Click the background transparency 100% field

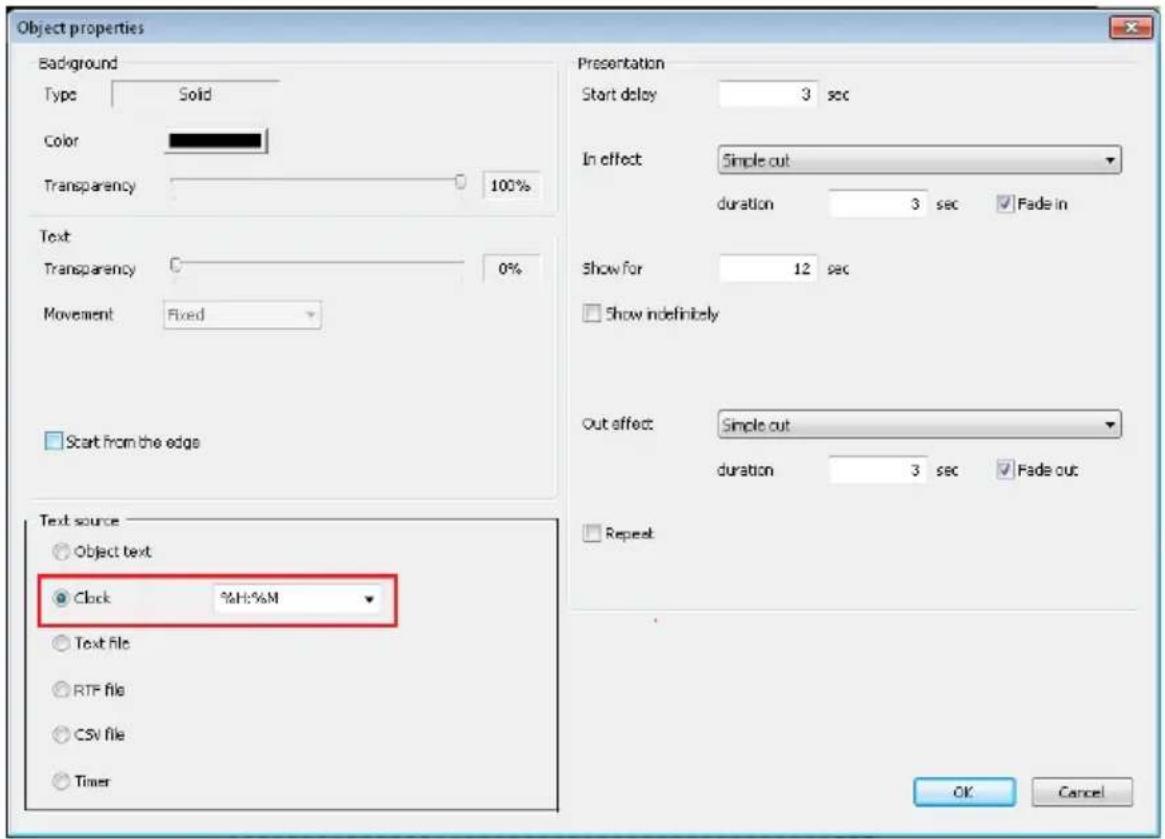click(x=511, y=186)
